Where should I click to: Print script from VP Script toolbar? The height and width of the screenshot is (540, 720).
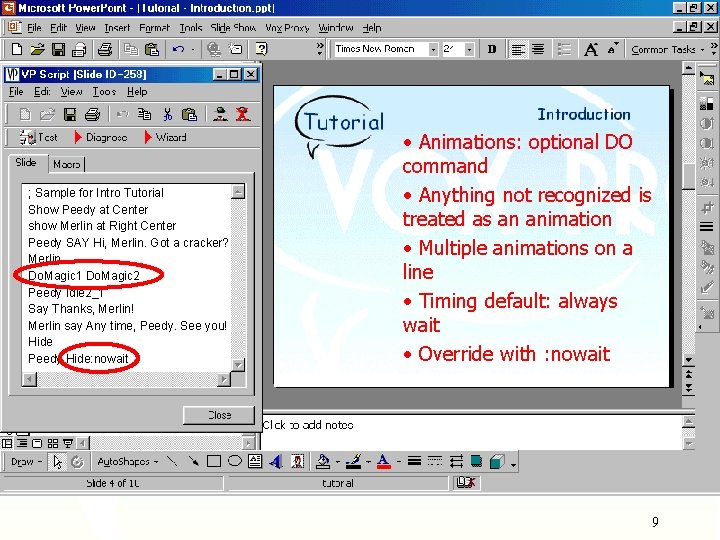click(x=92, y=114)
